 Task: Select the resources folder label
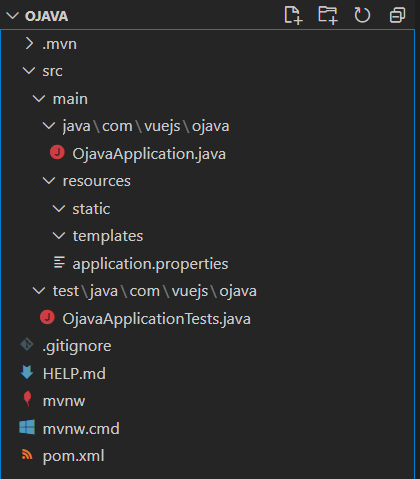[97, 181]
